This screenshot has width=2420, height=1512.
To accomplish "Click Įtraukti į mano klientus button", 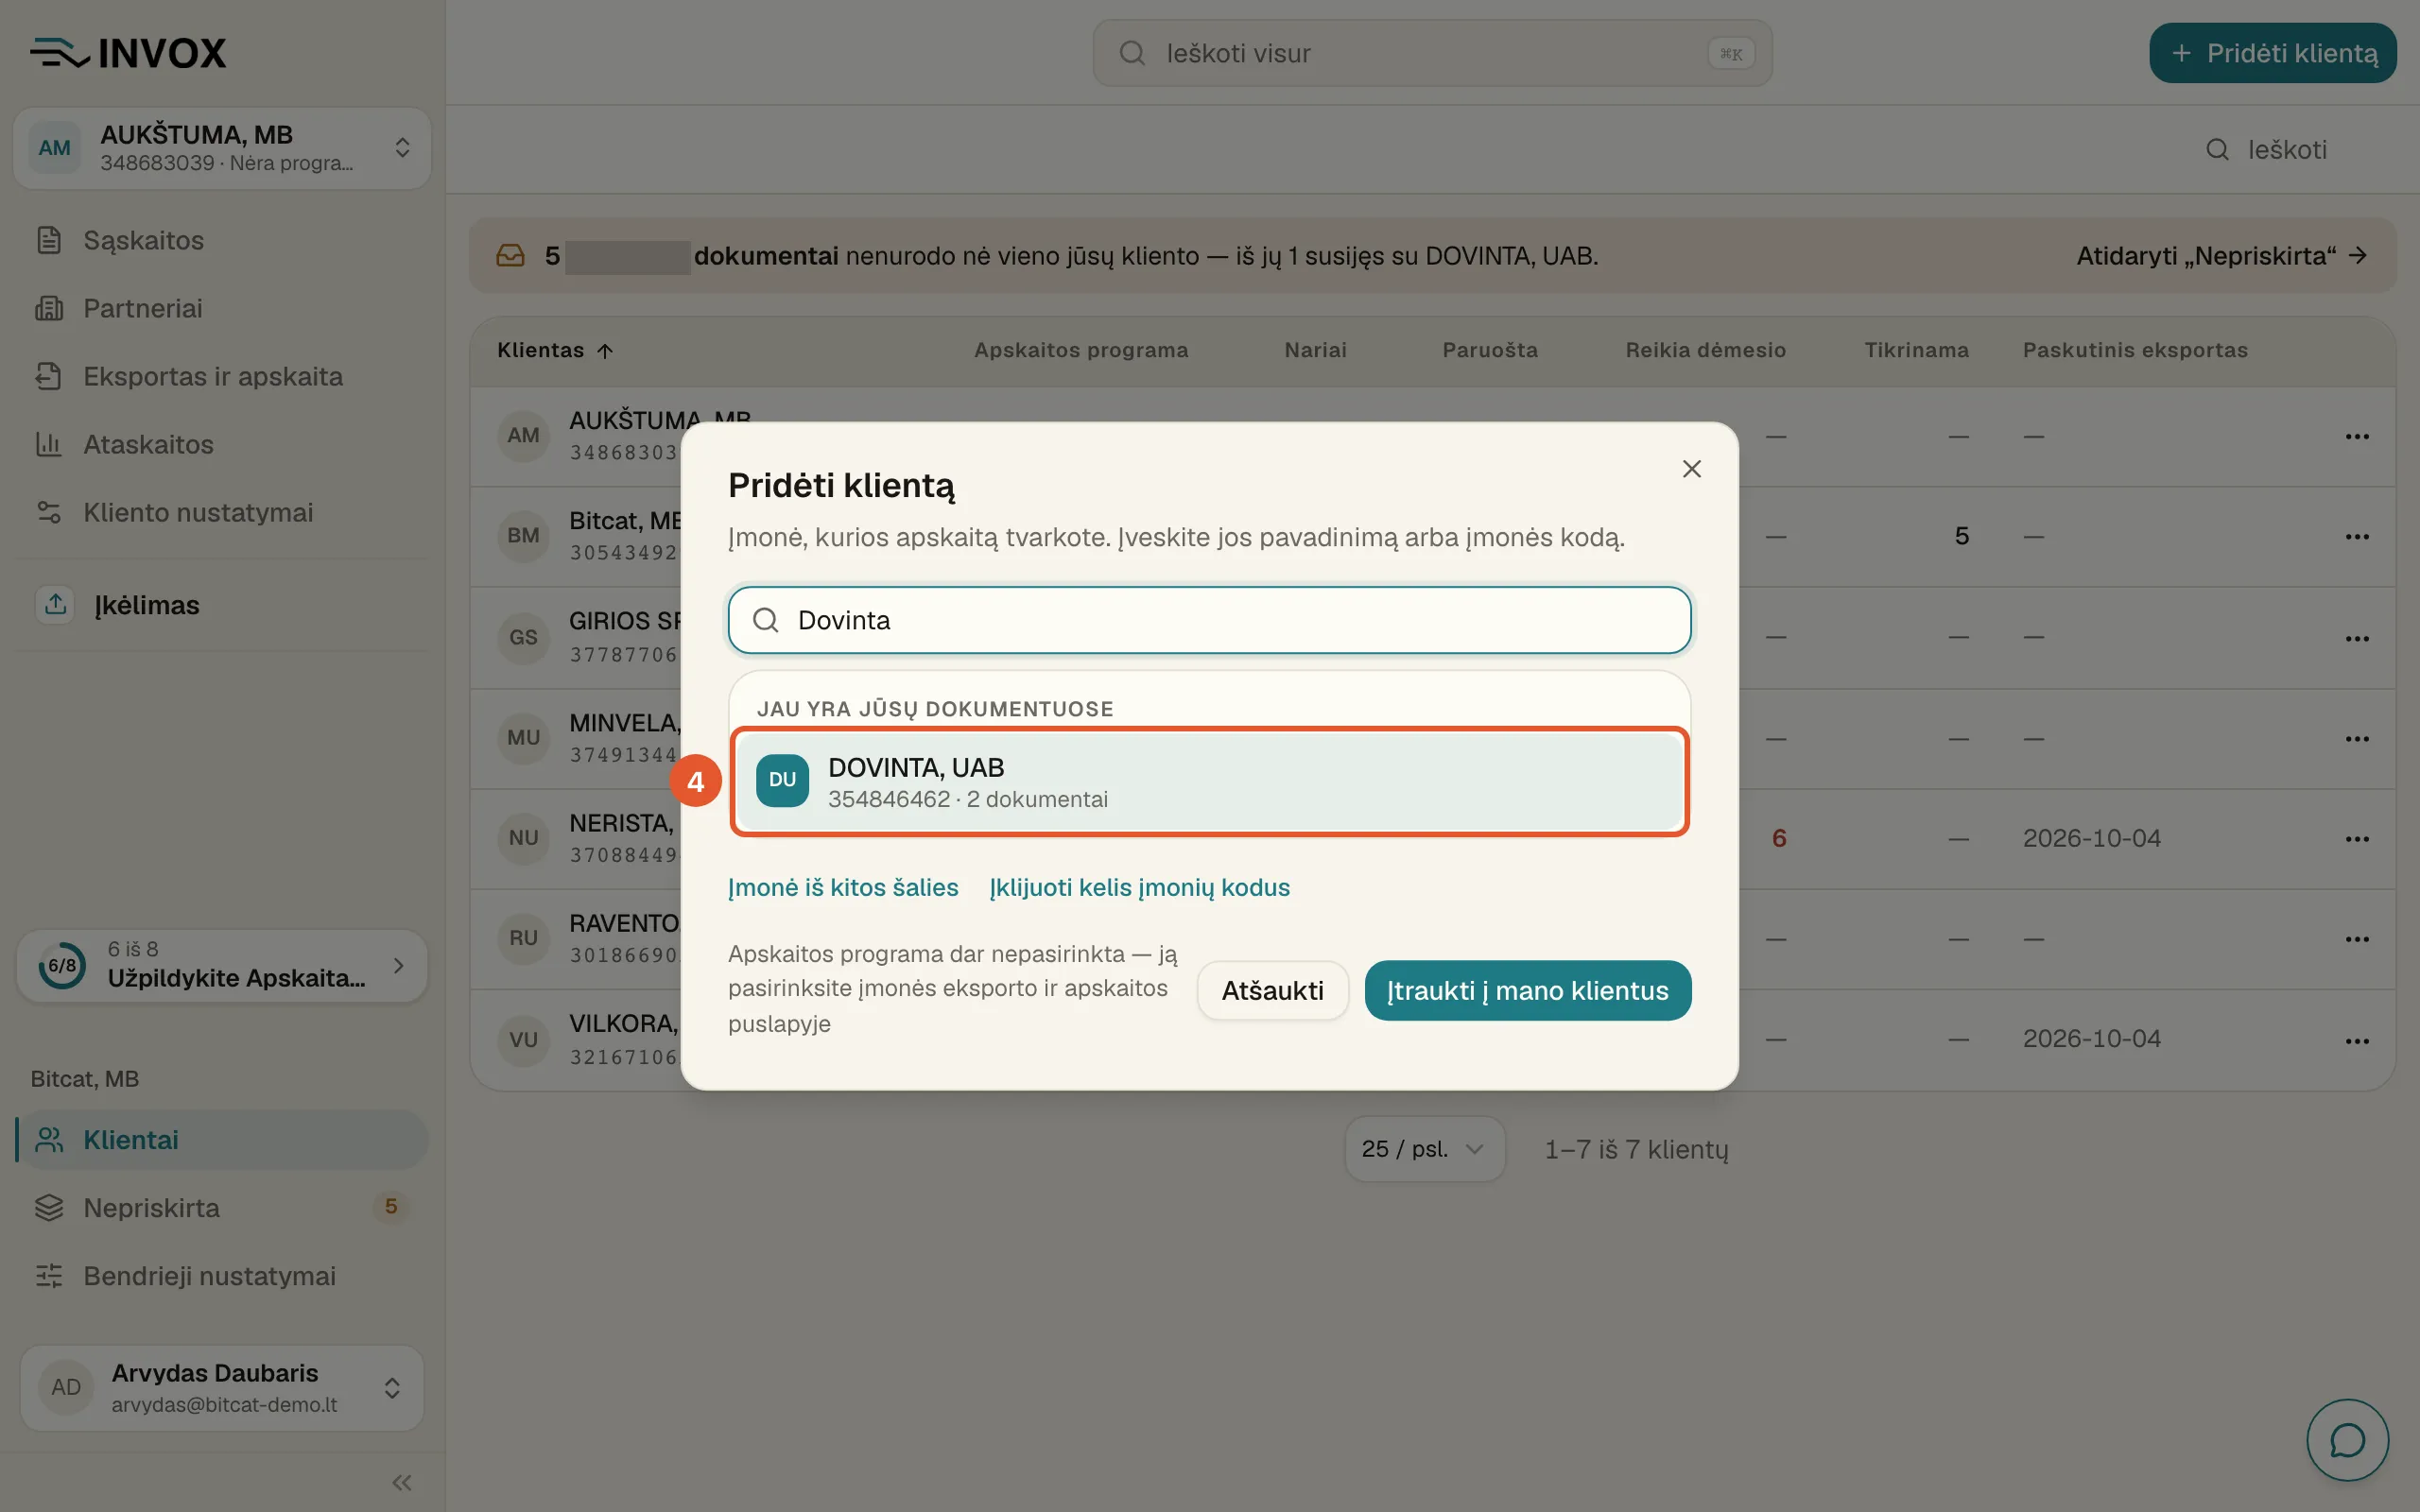I will (x=1527, y=990).
